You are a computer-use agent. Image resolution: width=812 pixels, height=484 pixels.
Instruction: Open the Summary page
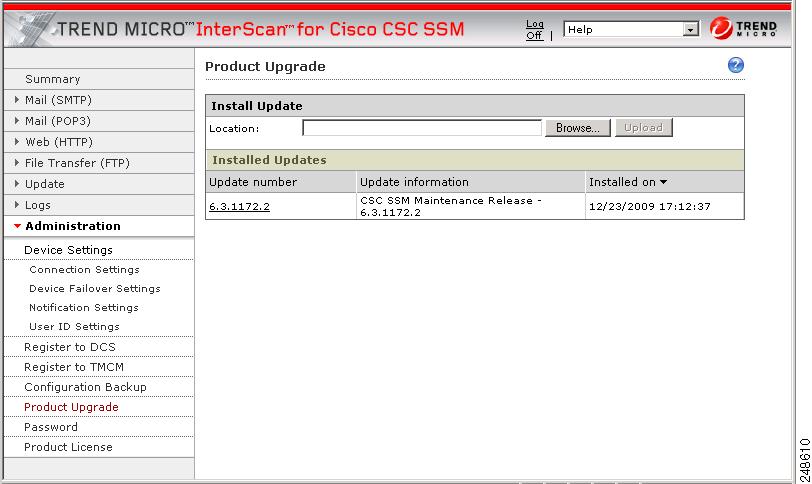tap(53, 79)
